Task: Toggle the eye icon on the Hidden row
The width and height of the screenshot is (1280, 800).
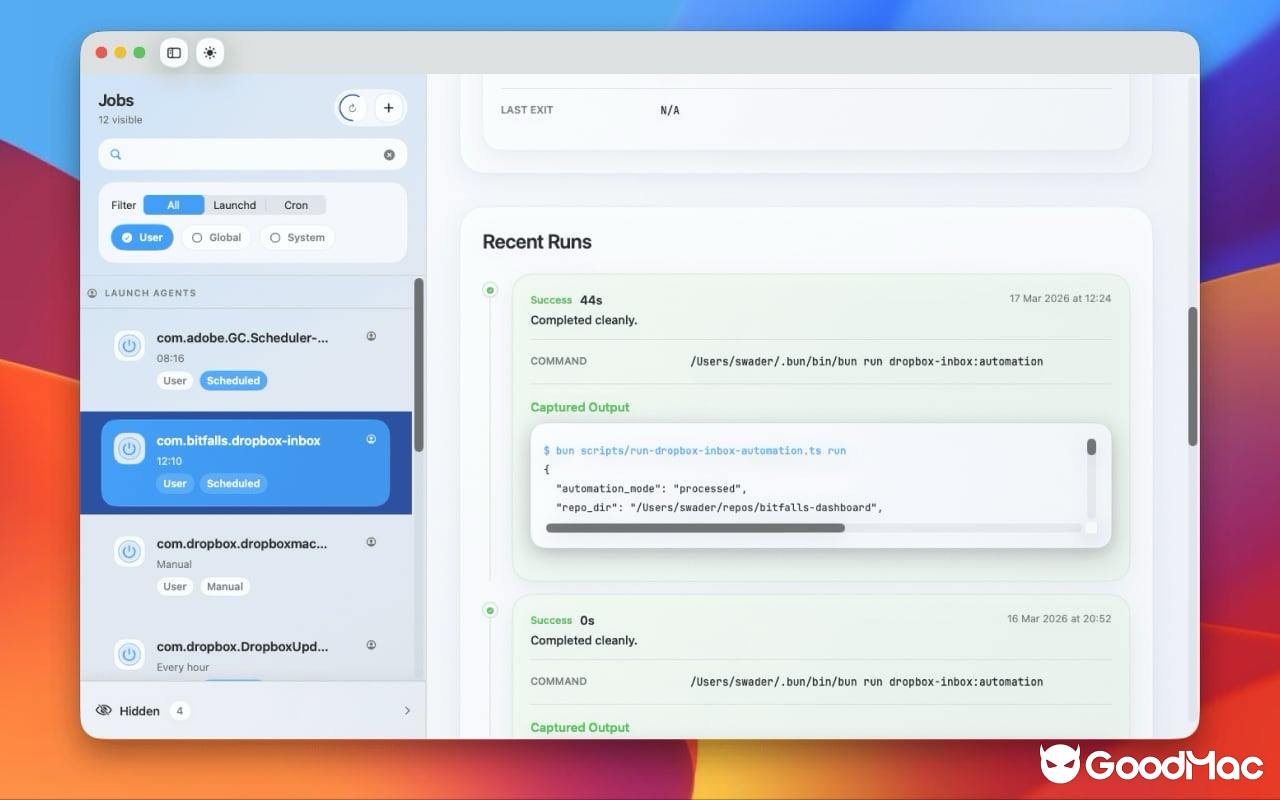Action: 104,710
